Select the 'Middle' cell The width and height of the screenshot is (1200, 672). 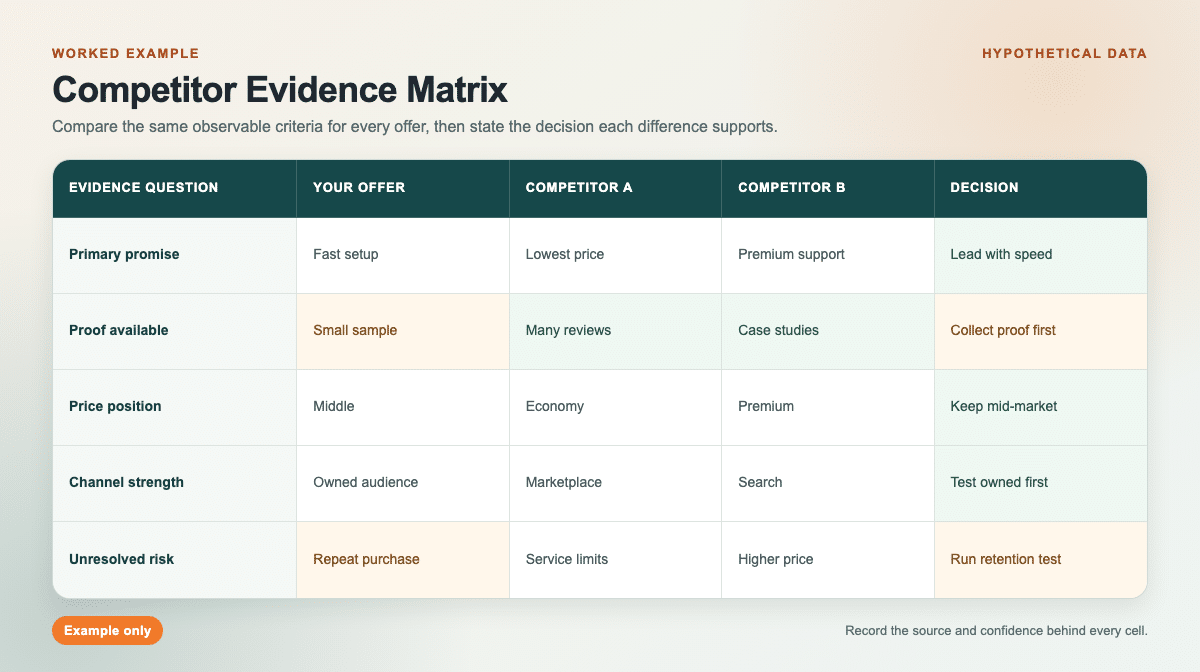pyautogui.click(x=403, y=407)
